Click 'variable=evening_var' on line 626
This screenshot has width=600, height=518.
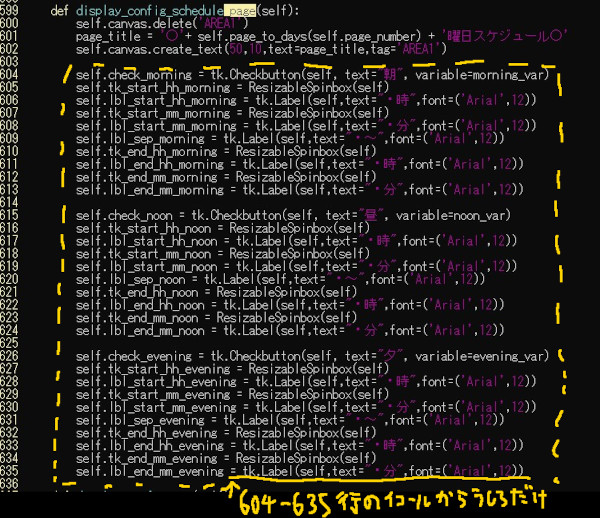click(479, 357)
